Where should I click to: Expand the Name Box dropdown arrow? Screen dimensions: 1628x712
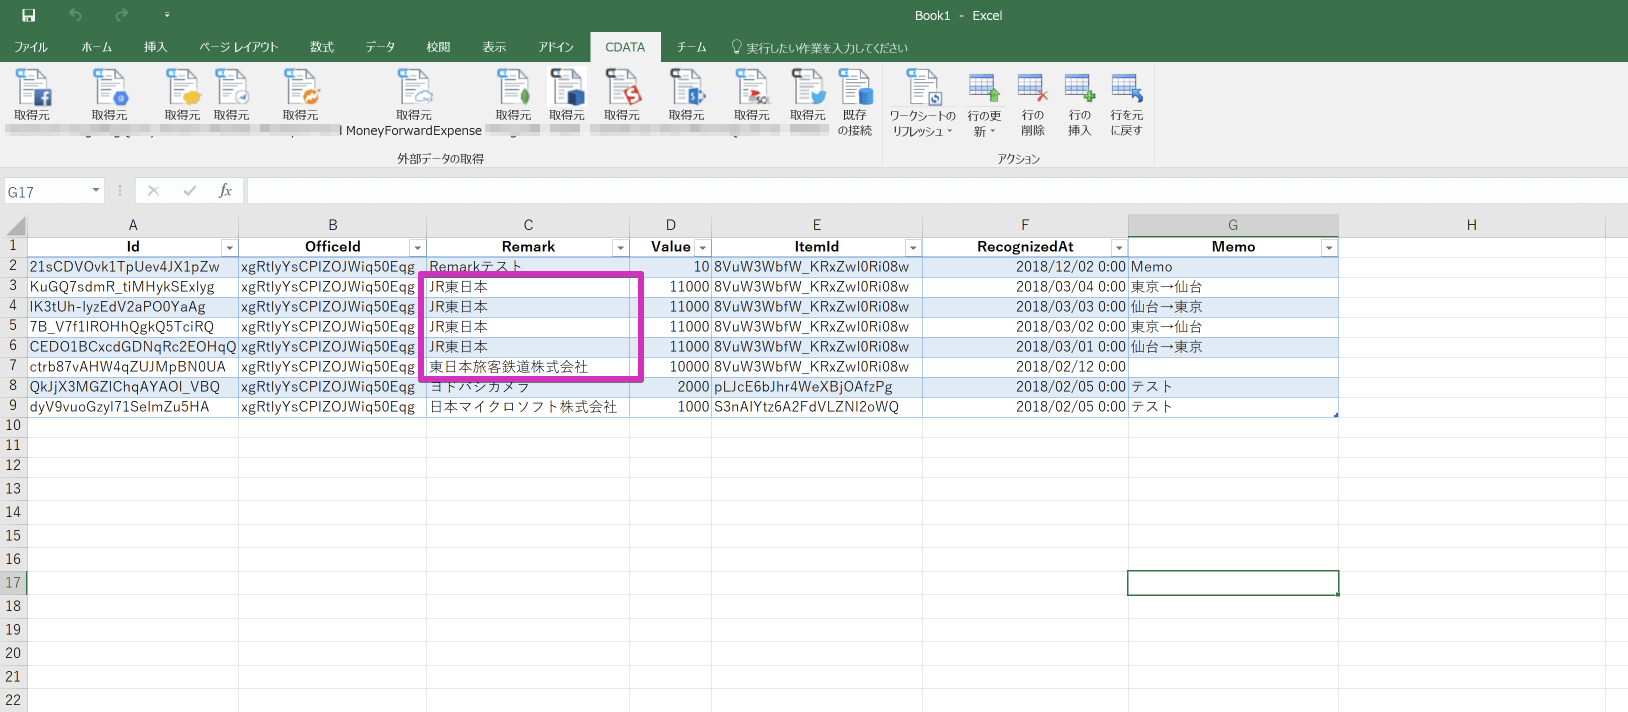(96, 190)
